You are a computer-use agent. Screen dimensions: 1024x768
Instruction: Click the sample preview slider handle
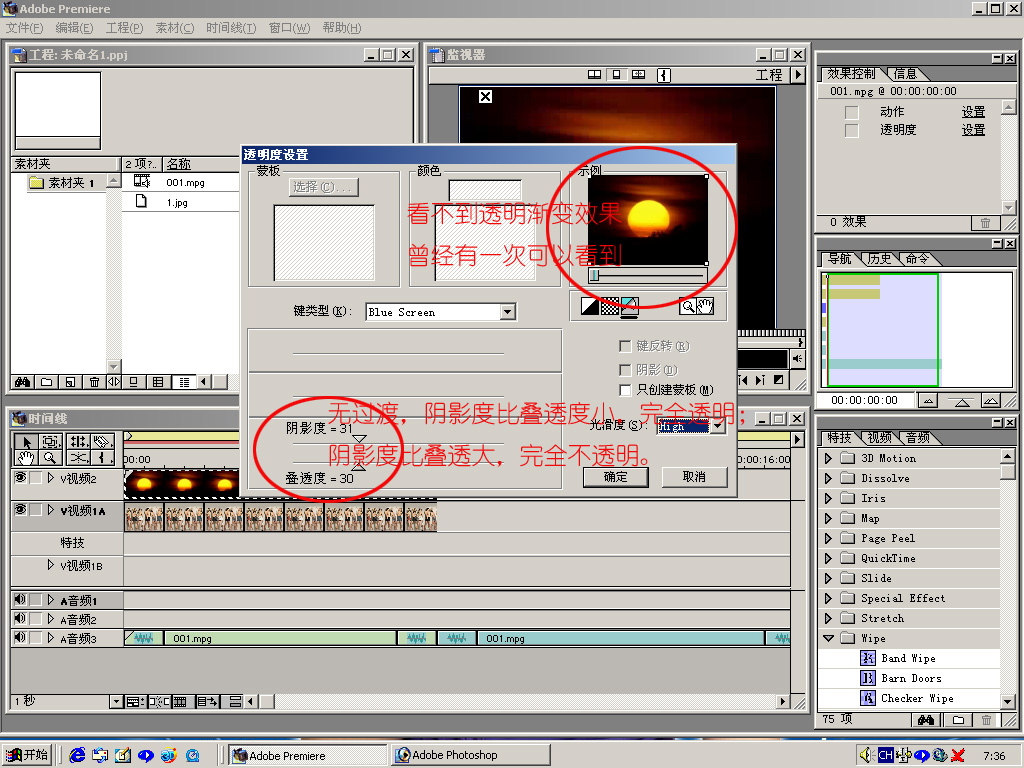[x=594, y=276]
